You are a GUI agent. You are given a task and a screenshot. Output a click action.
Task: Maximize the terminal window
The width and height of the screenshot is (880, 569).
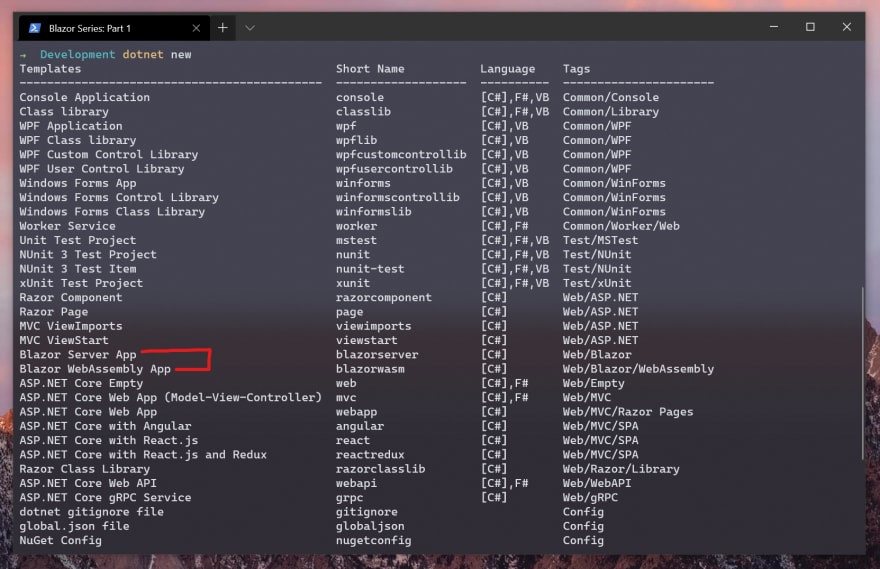point(810,26)
